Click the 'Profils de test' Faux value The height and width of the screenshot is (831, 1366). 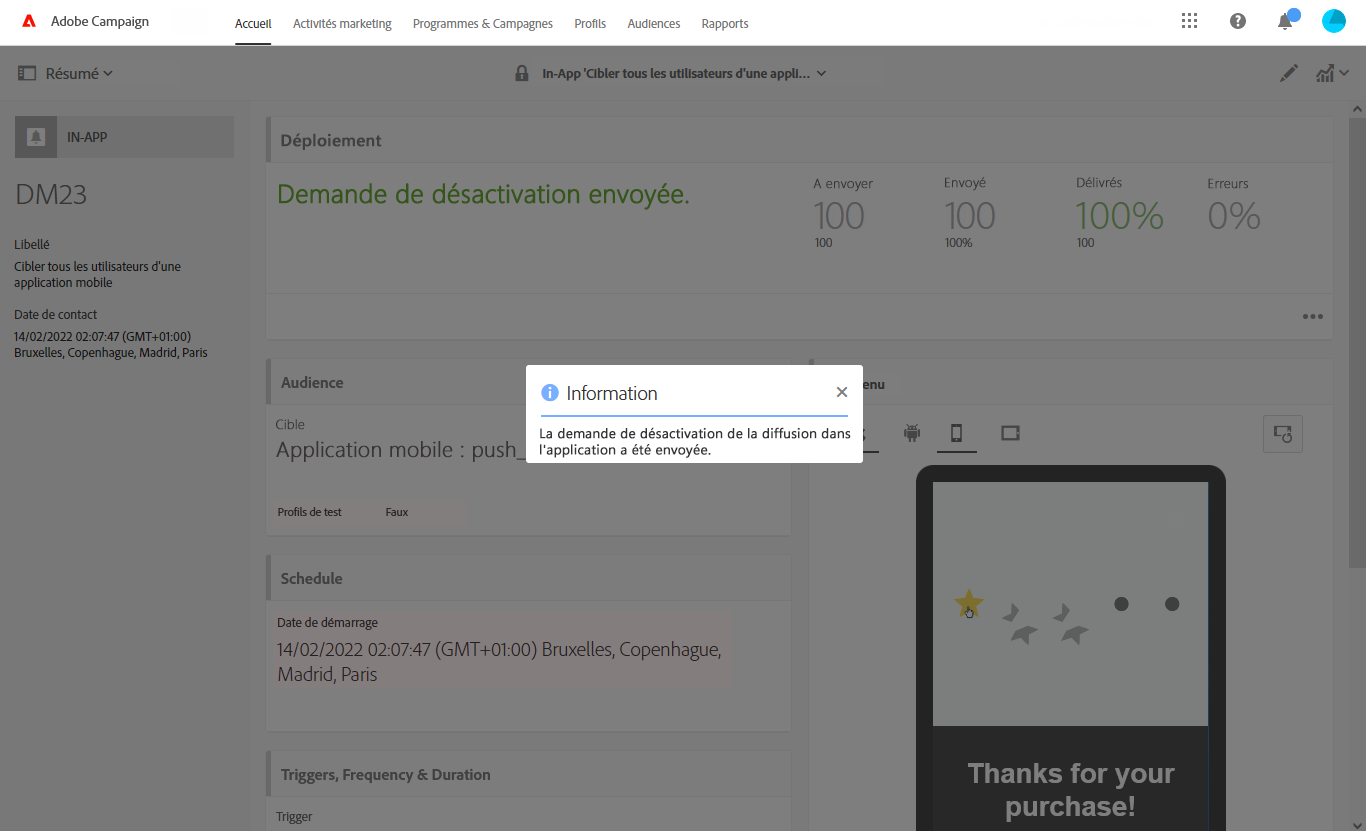pyautogui.click(x=397, y=512)
